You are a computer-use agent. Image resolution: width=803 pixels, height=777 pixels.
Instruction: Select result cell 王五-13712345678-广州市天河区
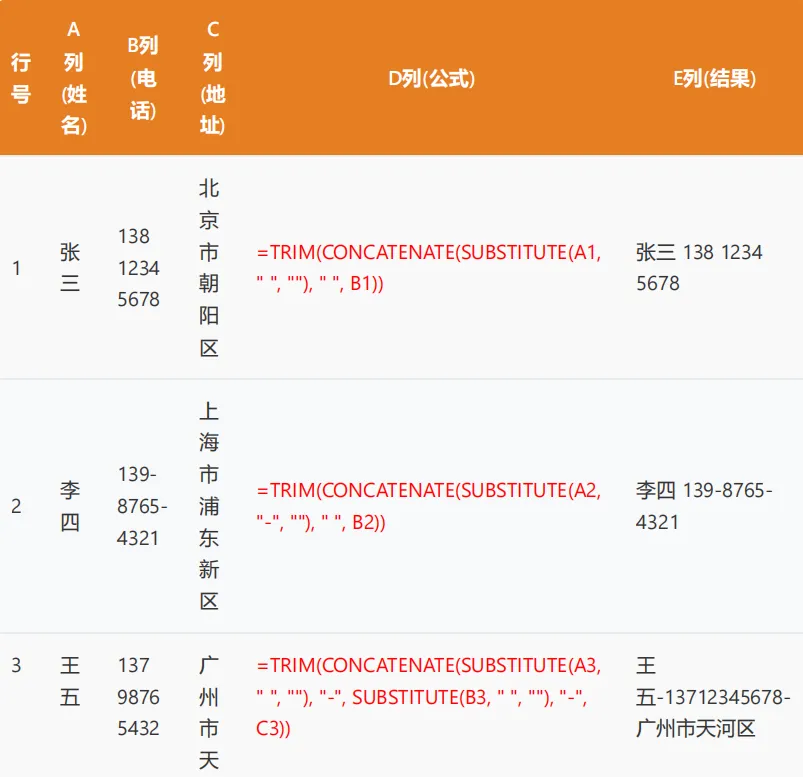713,697
